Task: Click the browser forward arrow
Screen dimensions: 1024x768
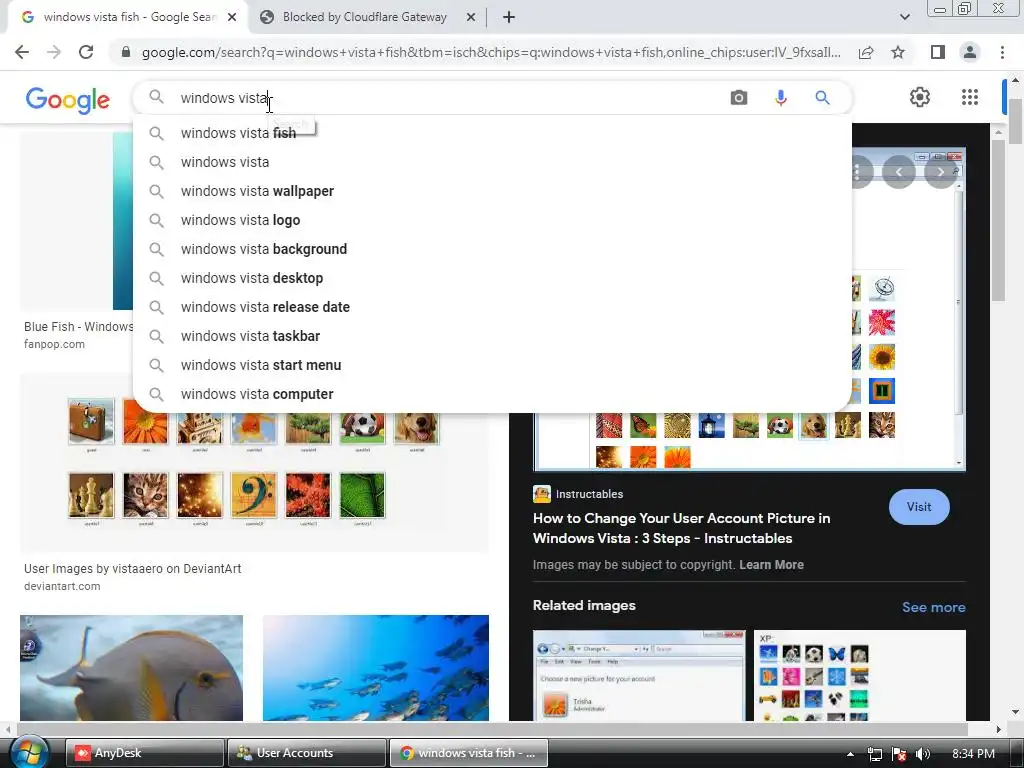Action: pos(54,52)
